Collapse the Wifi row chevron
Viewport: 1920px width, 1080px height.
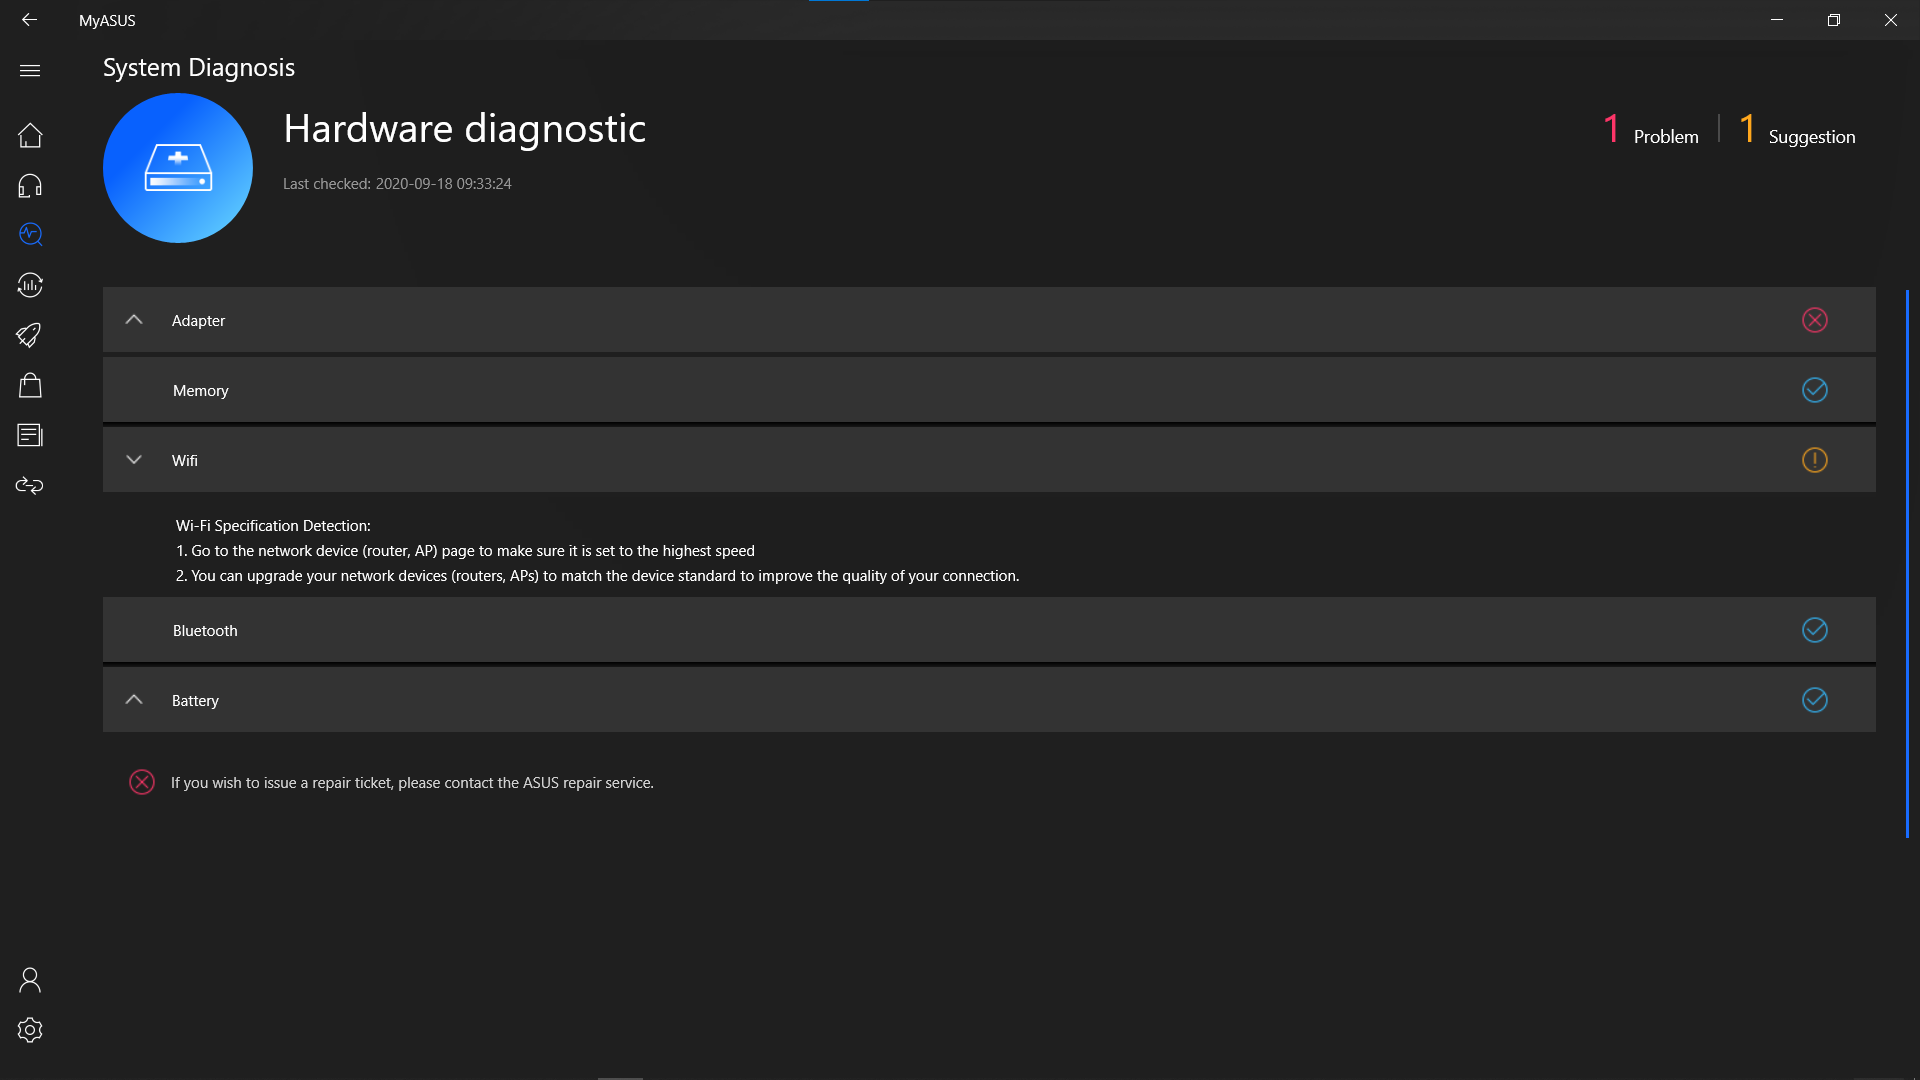pyautogui.click(x=134, y=460)
